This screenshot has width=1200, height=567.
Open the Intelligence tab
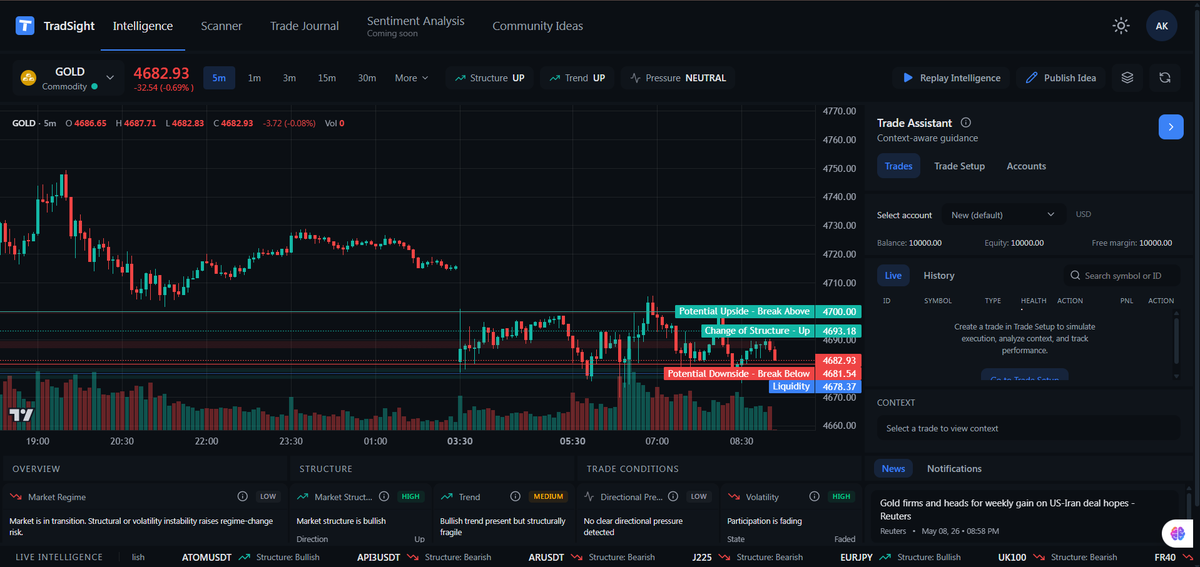[143, 26]
